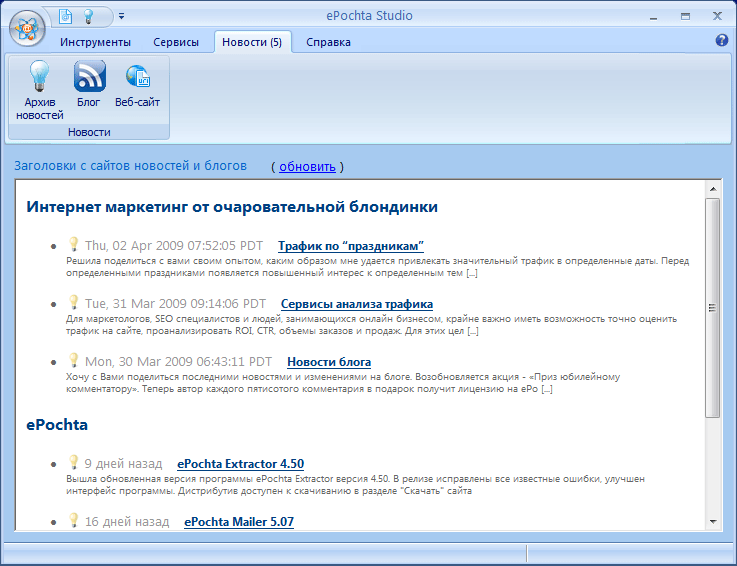Open the Справка tab
The height and width of the screenshot is (566, 737).
pyautogui.click(x=328, y=42)
